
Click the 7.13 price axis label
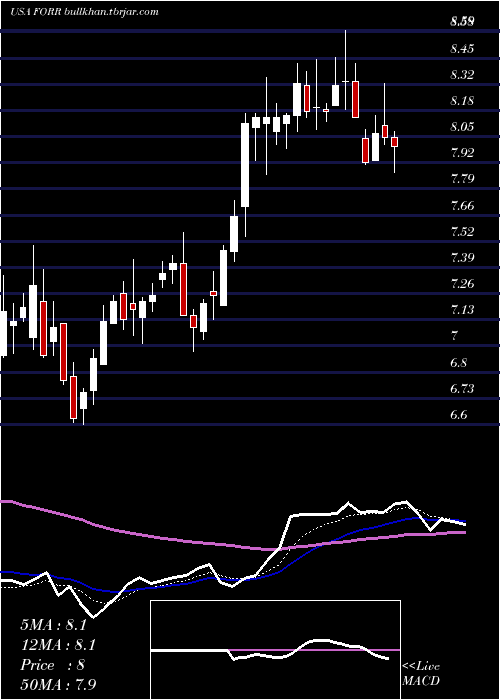(x=462, y=310)
